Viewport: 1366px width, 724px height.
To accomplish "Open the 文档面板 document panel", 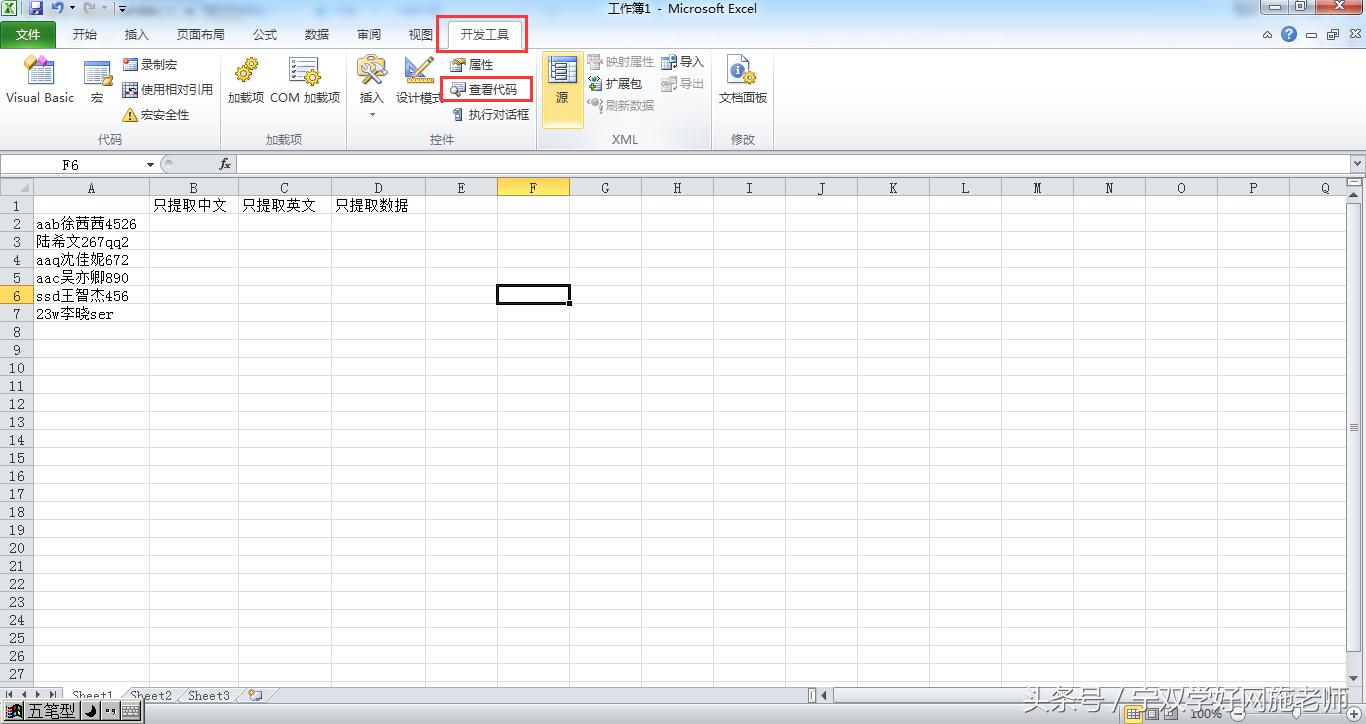I will click(x=743, y=80).
